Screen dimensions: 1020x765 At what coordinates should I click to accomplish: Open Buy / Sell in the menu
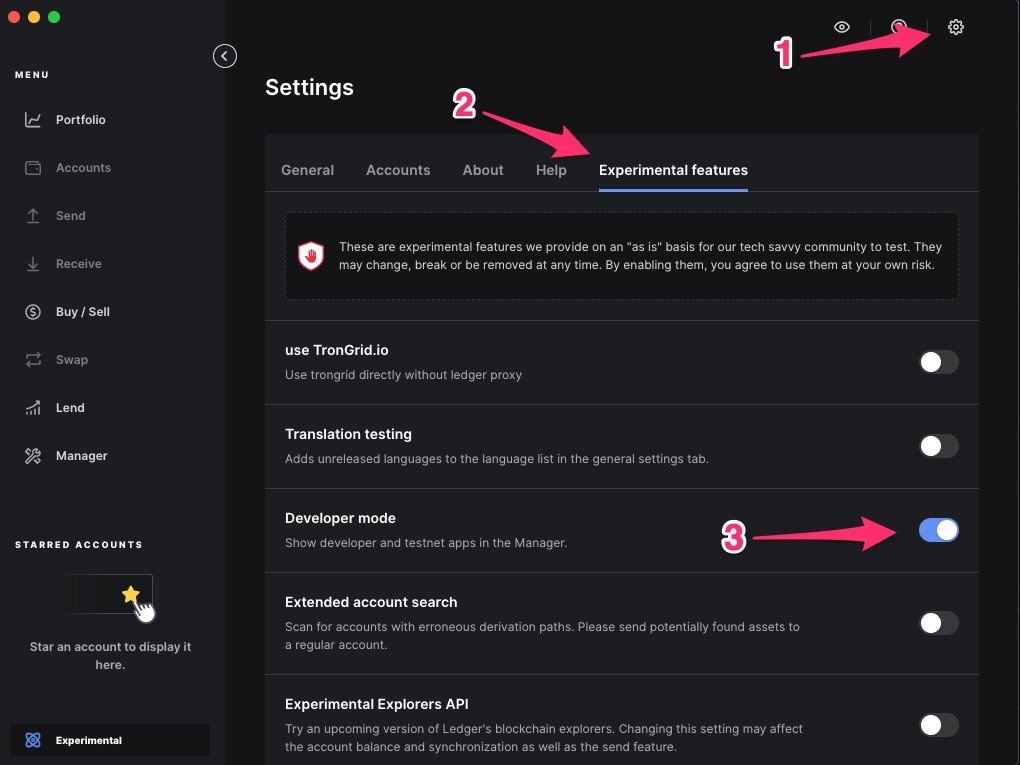coord(83,312)
